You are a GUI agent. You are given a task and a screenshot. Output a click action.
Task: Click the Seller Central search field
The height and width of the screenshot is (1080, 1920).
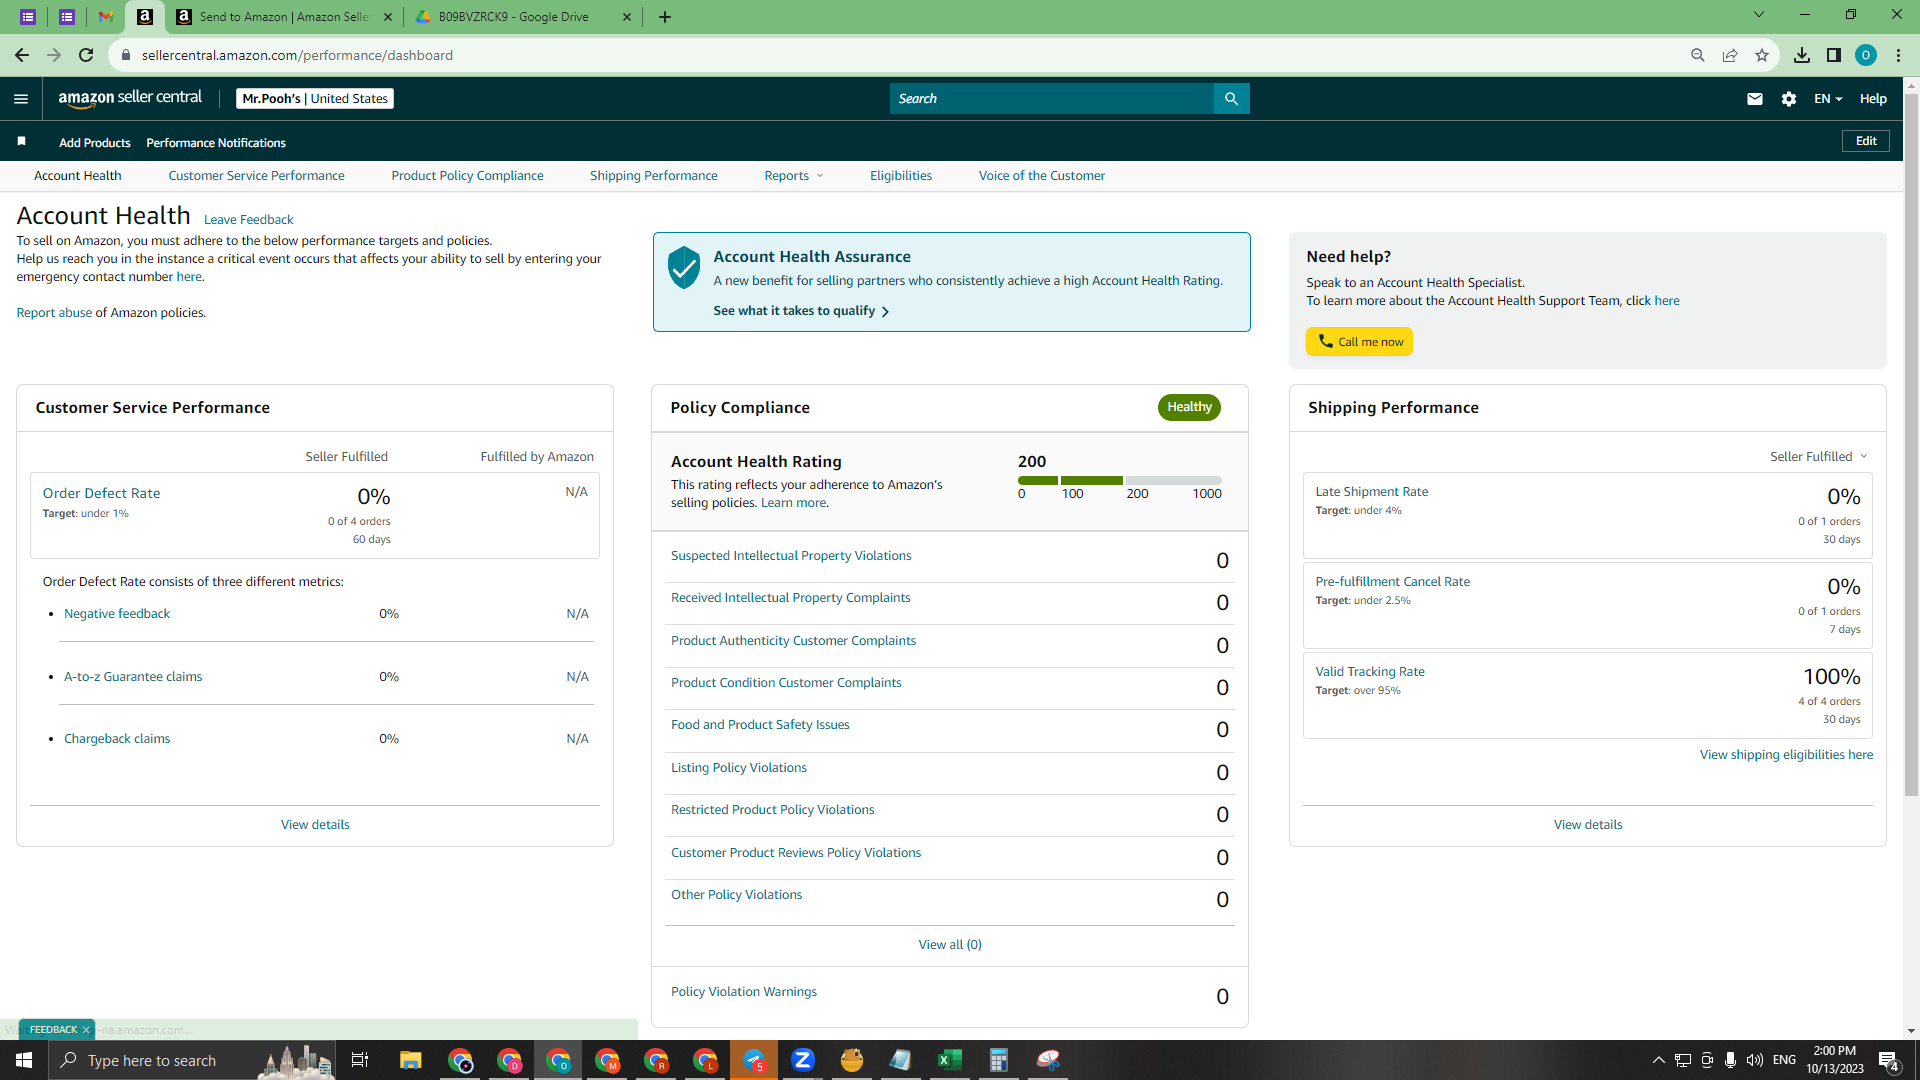(x=1052, y=99)
